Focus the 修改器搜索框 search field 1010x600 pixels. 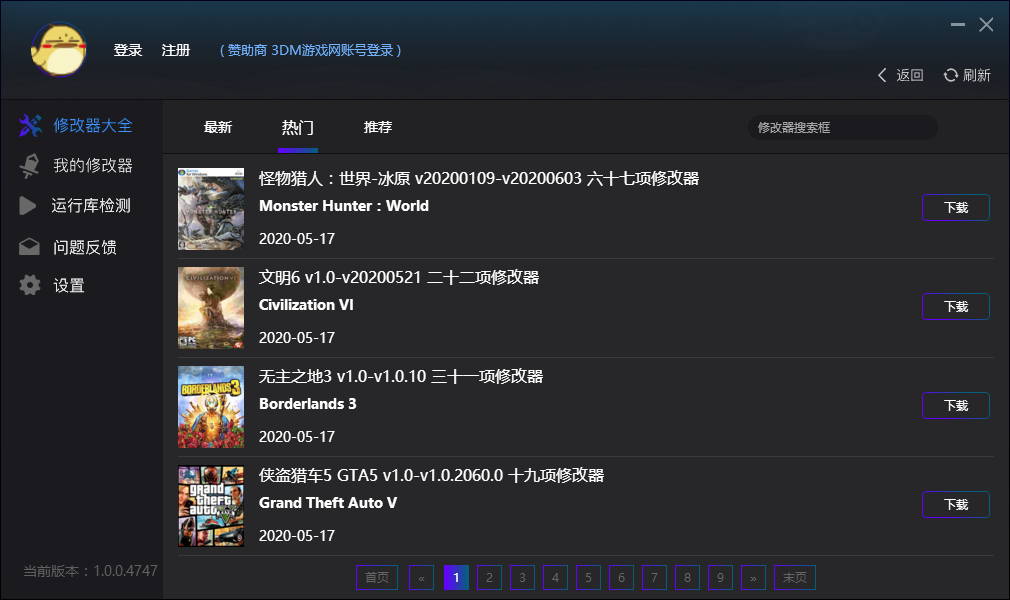(842, 128)
